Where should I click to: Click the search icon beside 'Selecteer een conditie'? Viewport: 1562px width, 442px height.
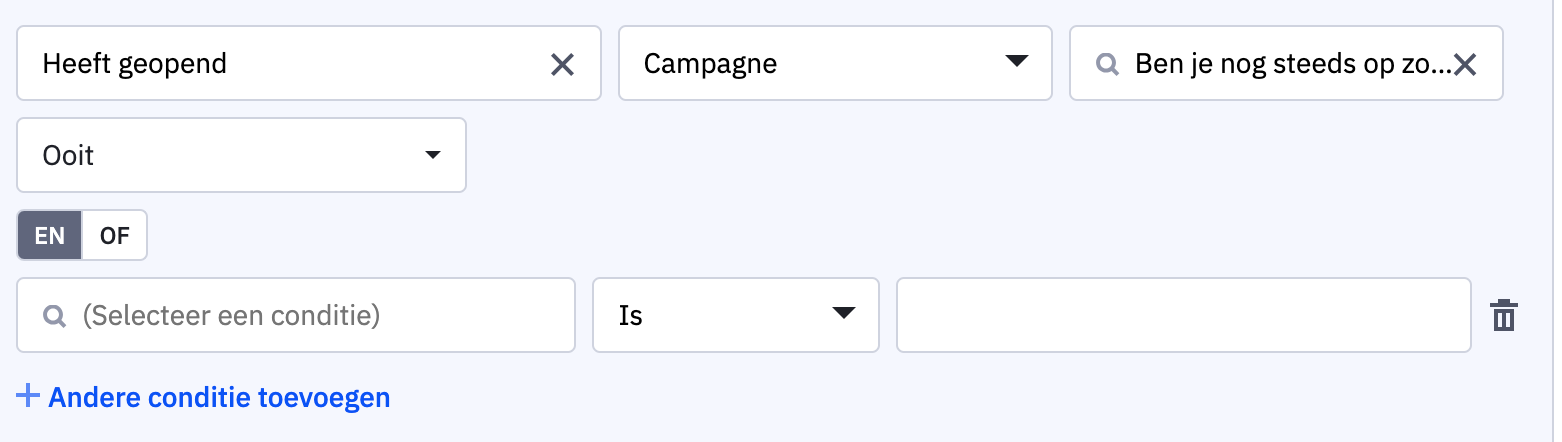(x=55, y=316)
